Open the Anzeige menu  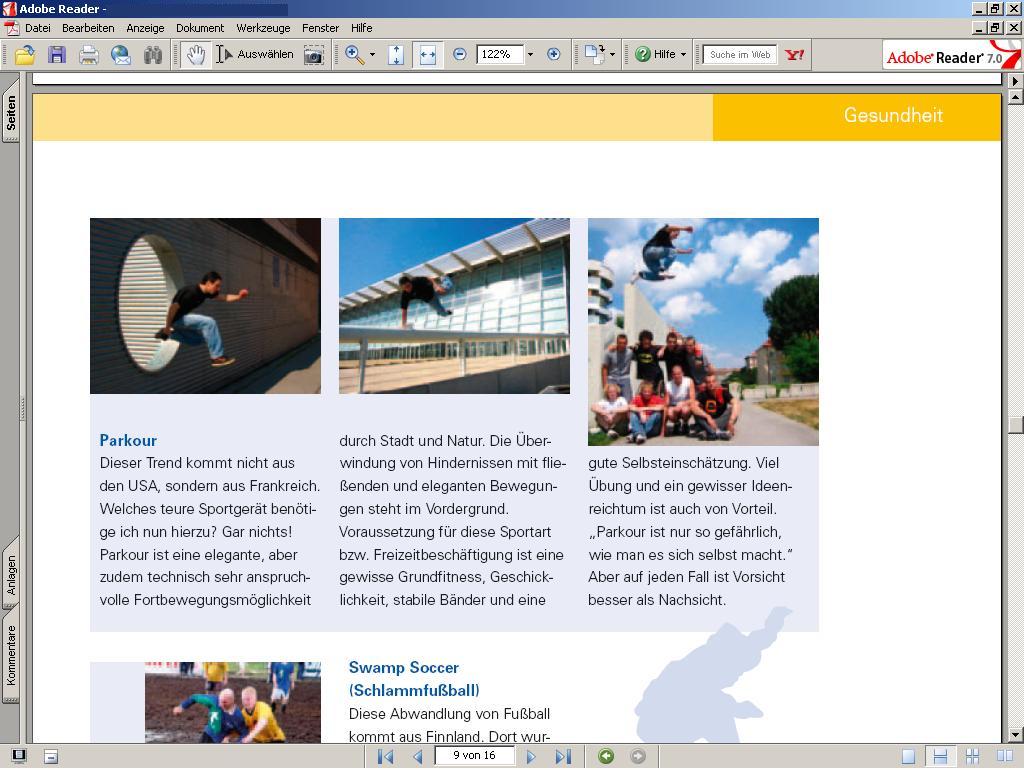pyautogui.click(x=145, y=28)
